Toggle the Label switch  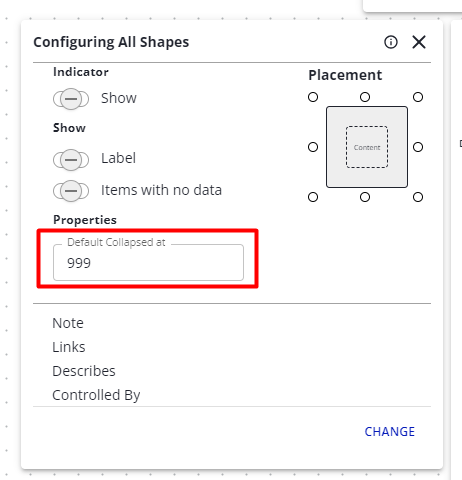pos(71,160)
